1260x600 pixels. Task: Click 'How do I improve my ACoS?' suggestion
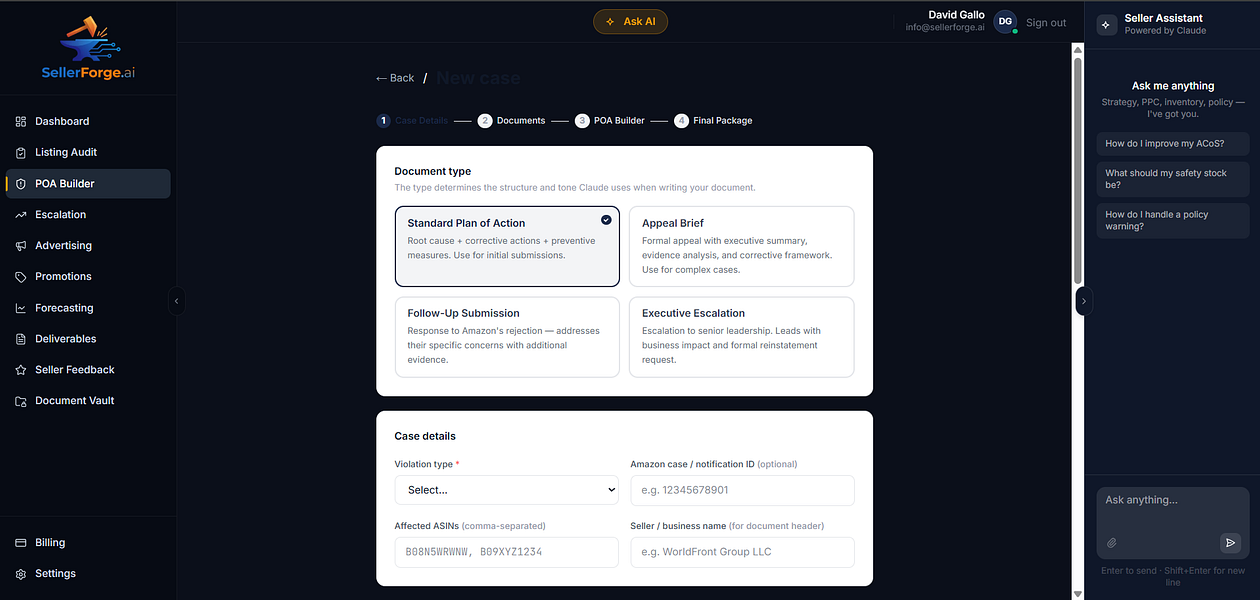(x=1173, y=144)
